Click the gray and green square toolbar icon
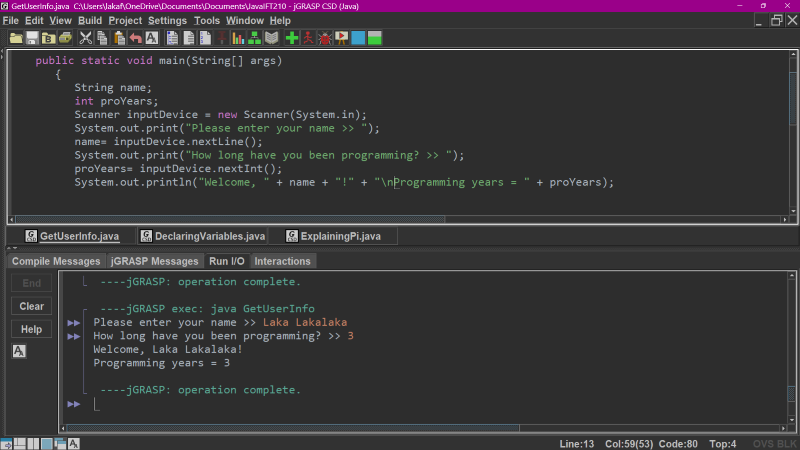Image resolution: width=800 pixels, height=450 pixels. 374,38
